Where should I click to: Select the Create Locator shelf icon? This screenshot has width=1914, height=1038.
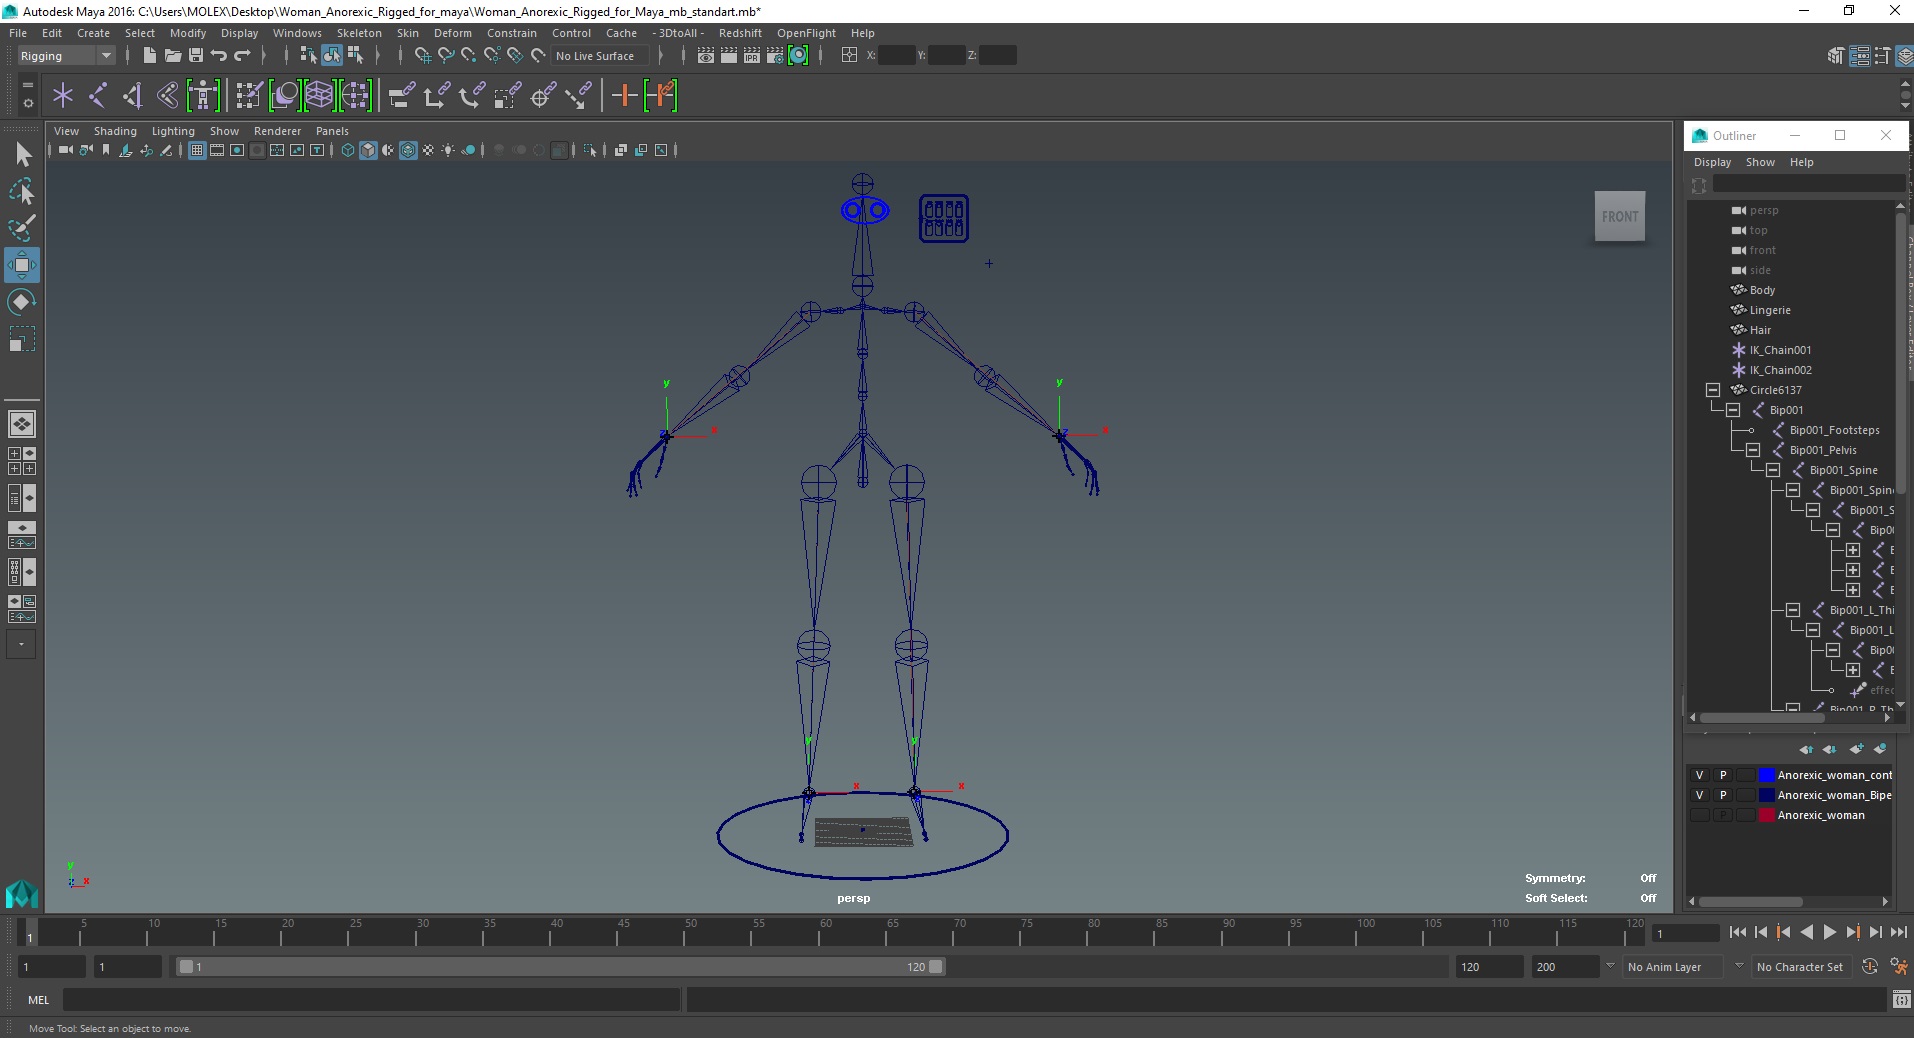point(63,96)
